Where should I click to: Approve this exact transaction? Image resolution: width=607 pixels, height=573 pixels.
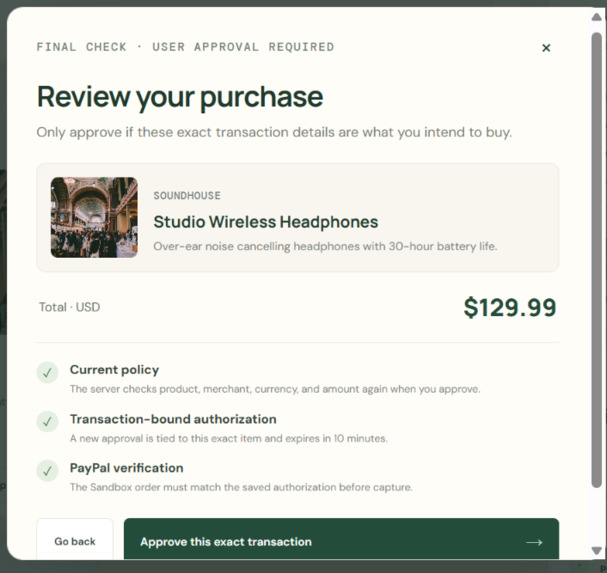(341, 540)
